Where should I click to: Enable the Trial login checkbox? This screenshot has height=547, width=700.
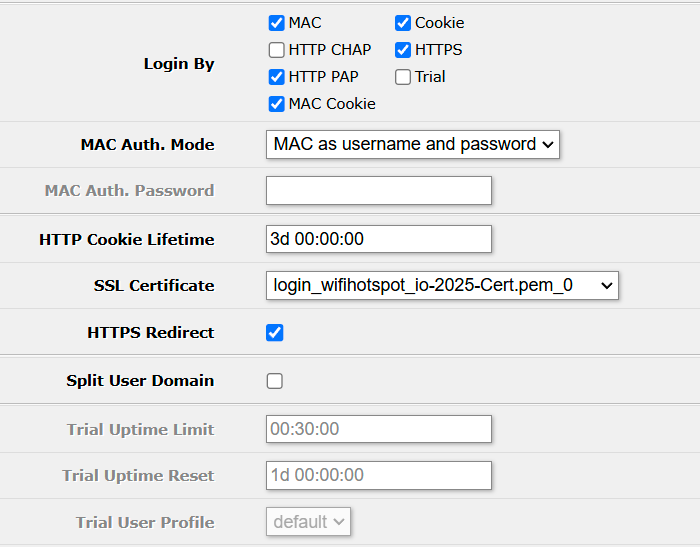403,77
